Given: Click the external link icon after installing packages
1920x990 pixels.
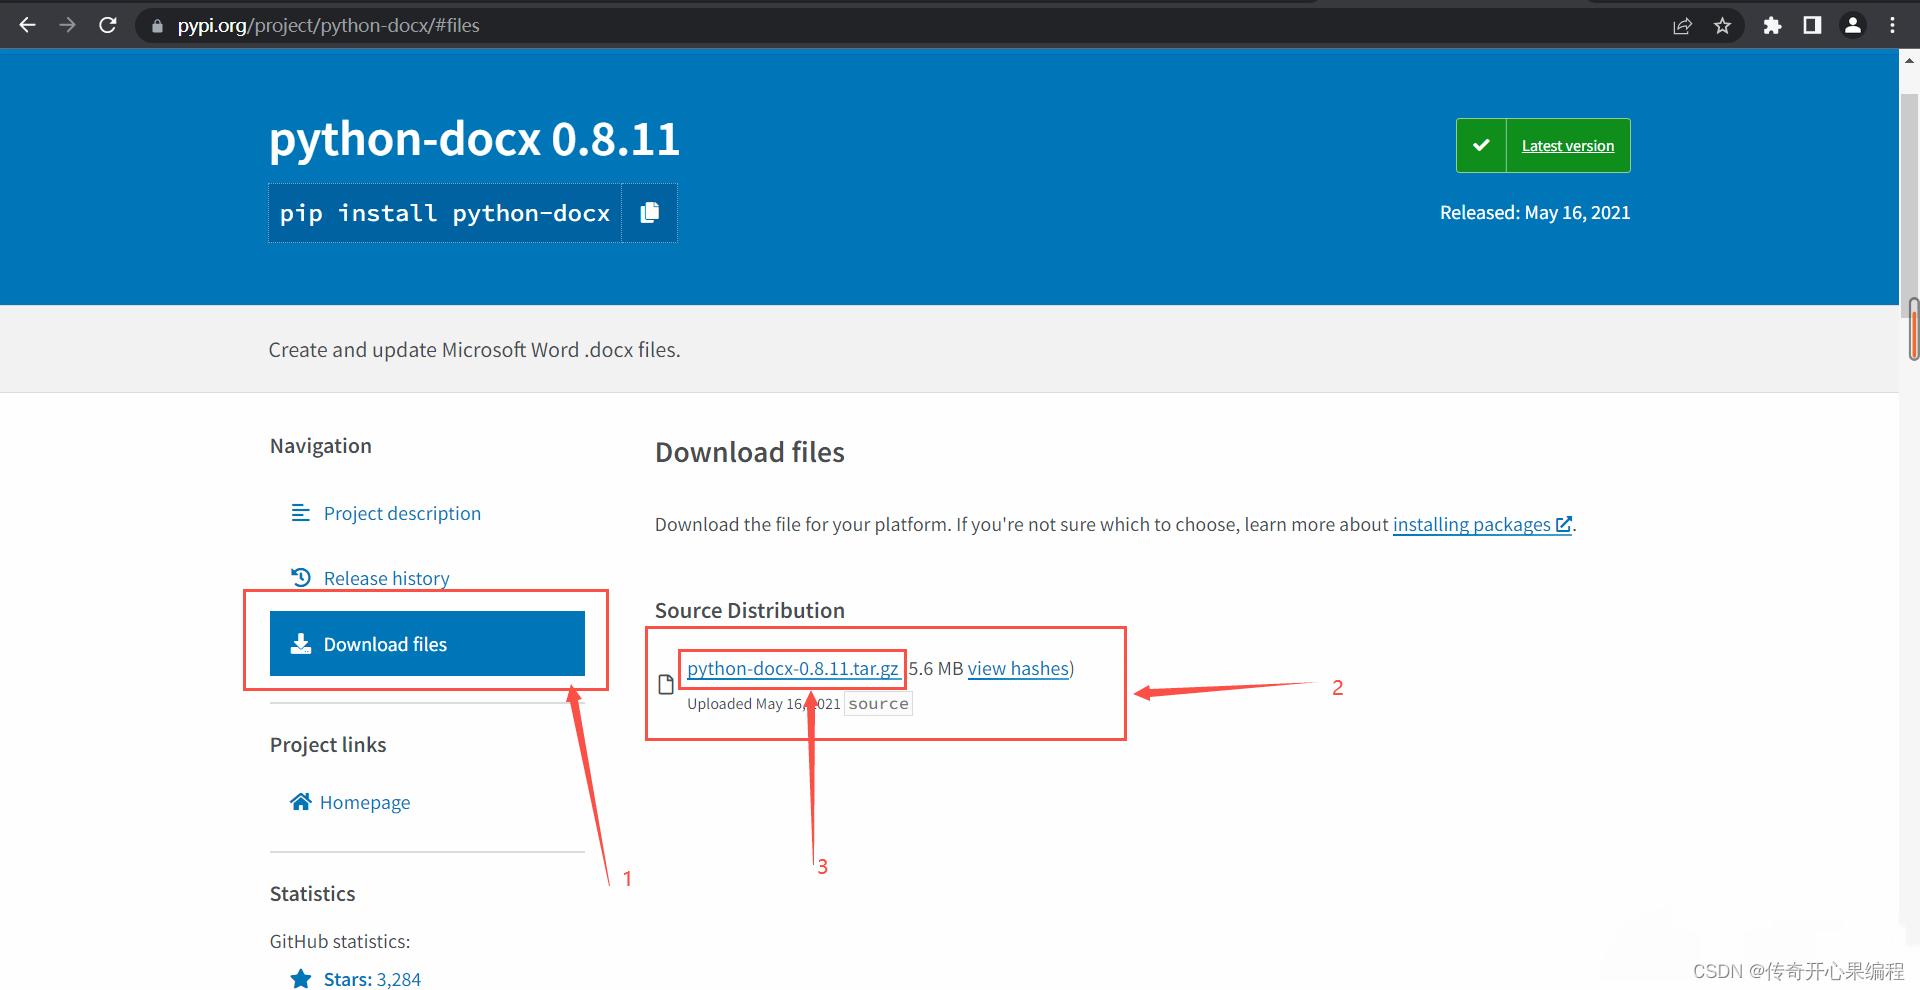Looking at the screenshot, I should pyautogui.click(x=1564, y=524).
